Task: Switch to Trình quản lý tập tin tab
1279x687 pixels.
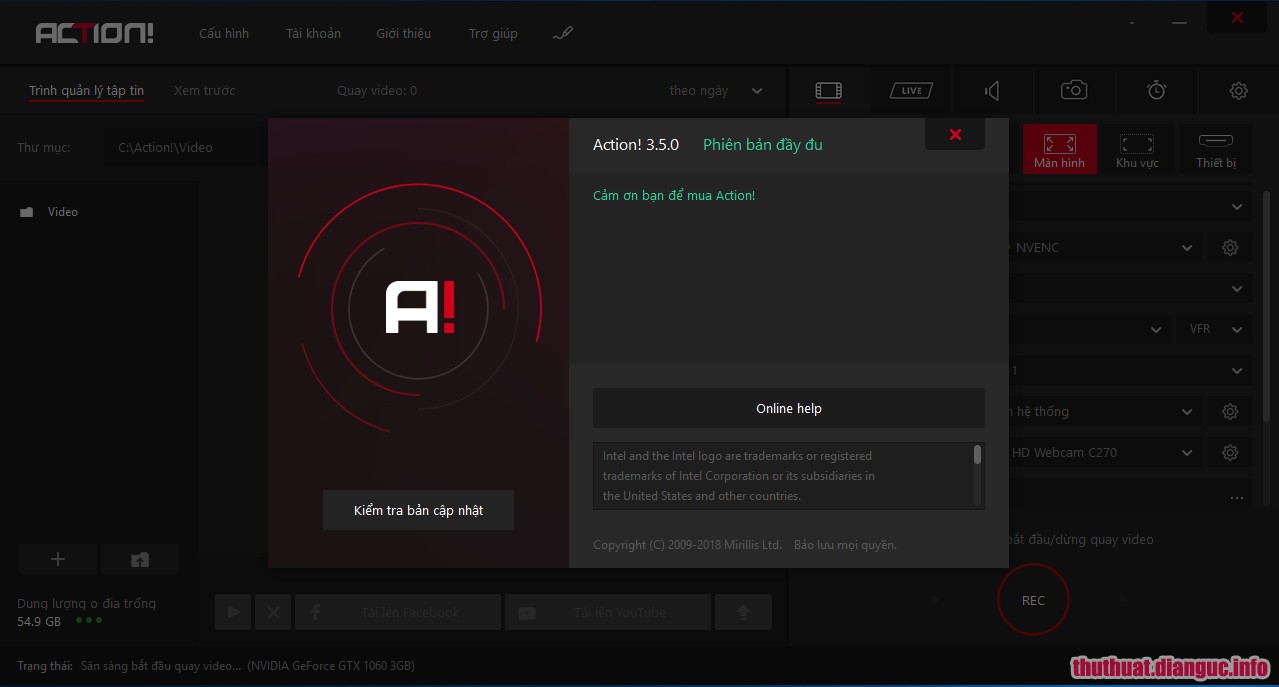Action: [86, 90]
